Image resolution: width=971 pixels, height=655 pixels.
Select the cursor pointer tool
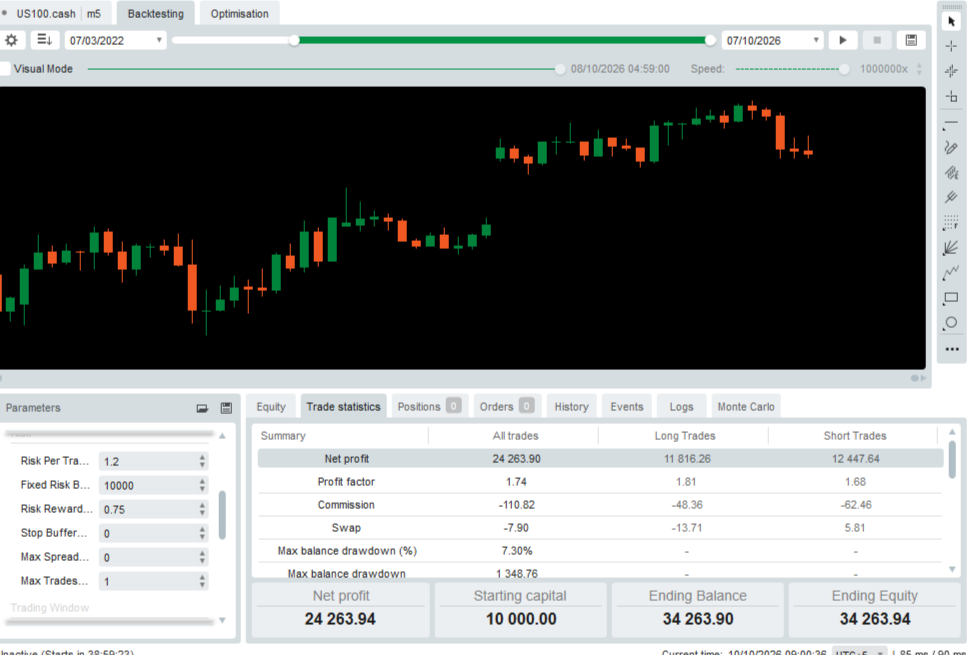[951, 22]
